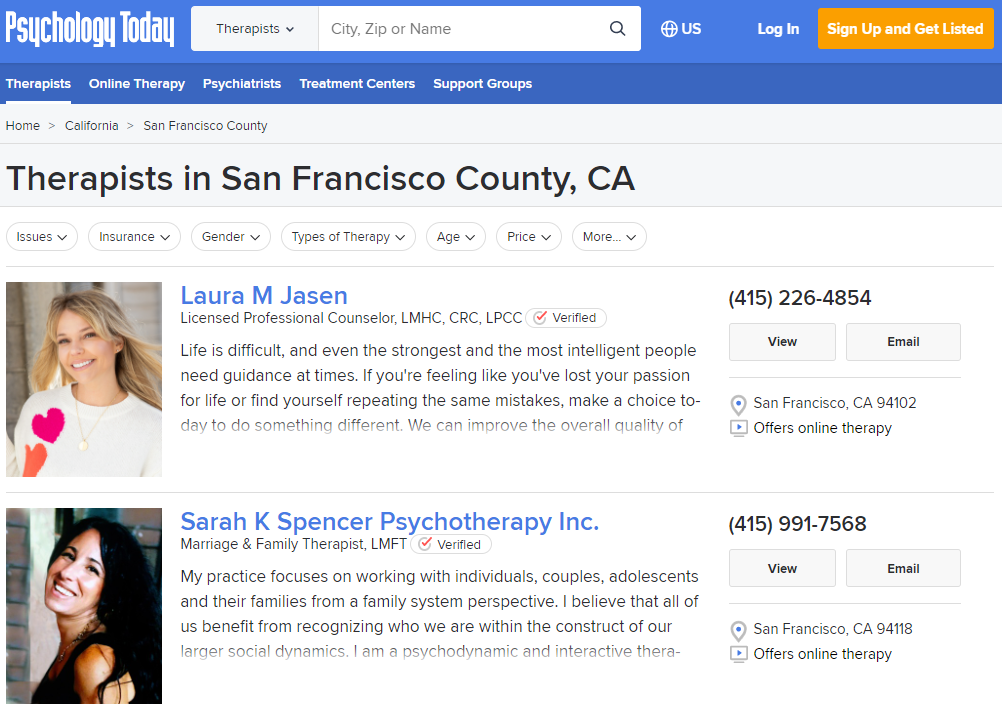This screenshot has width=1002, height=715.
Task: Open the Laura M Jasen name link
Action: (264, 296)
